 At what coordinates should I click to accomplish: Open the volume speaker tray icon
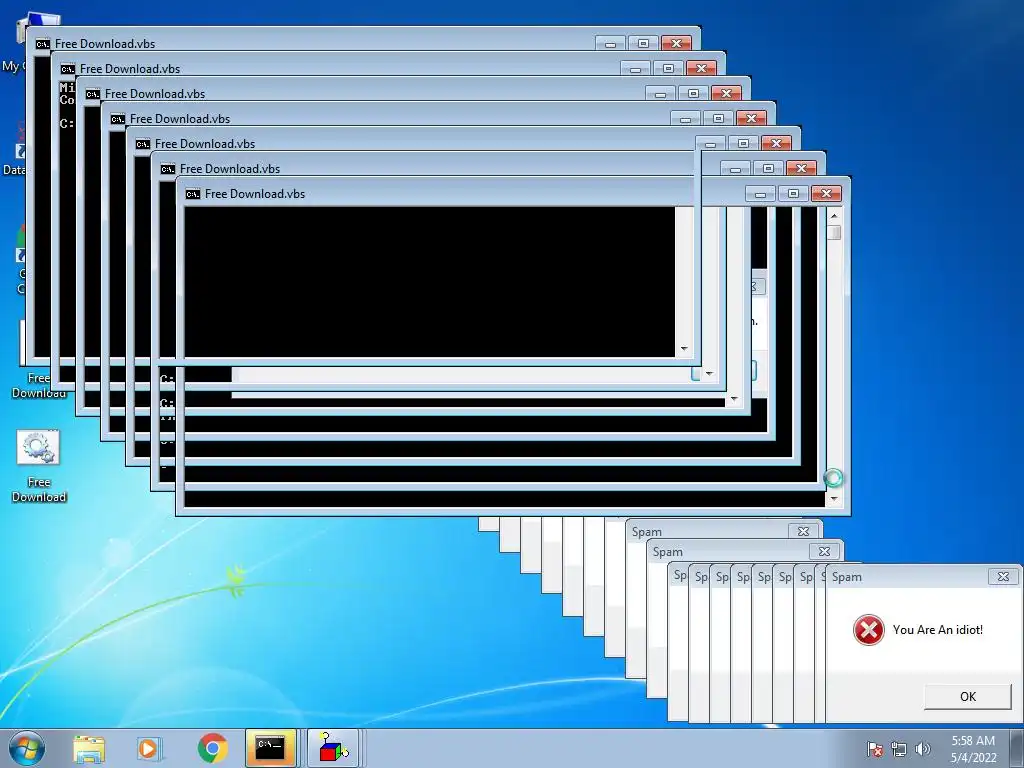click(922, 749)
